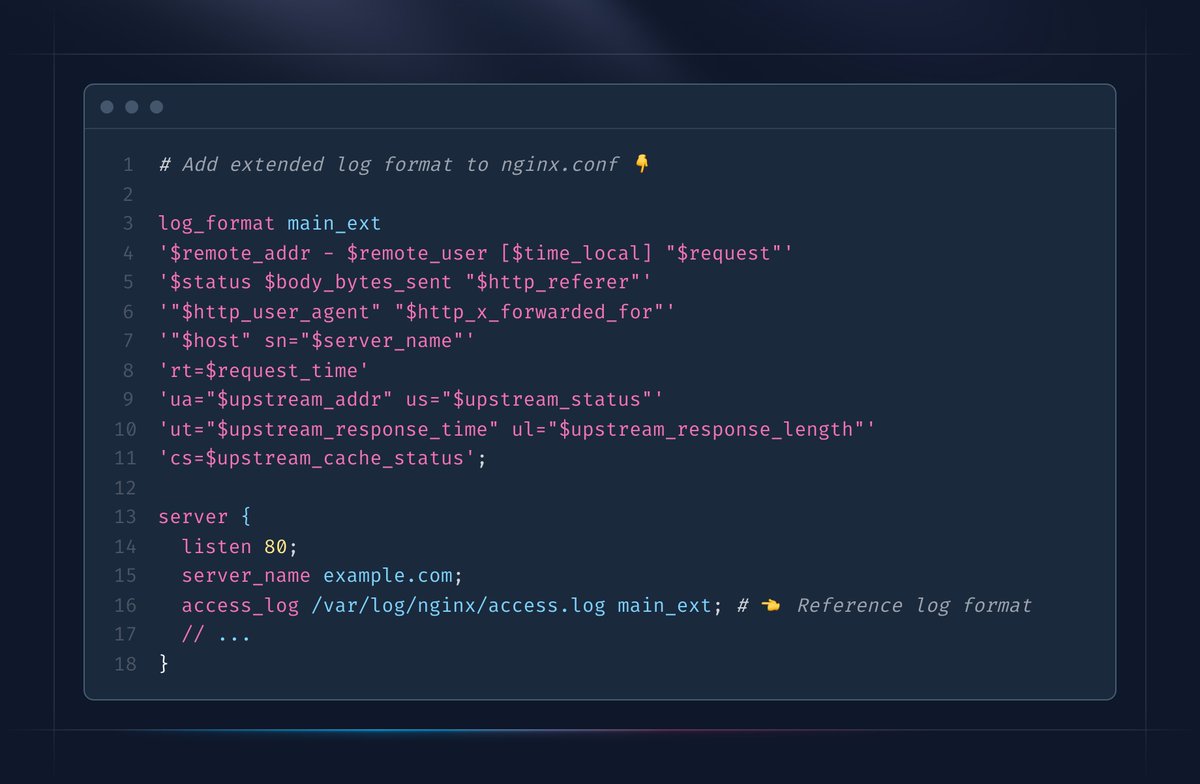Click the port number "80"

(276, 547)
